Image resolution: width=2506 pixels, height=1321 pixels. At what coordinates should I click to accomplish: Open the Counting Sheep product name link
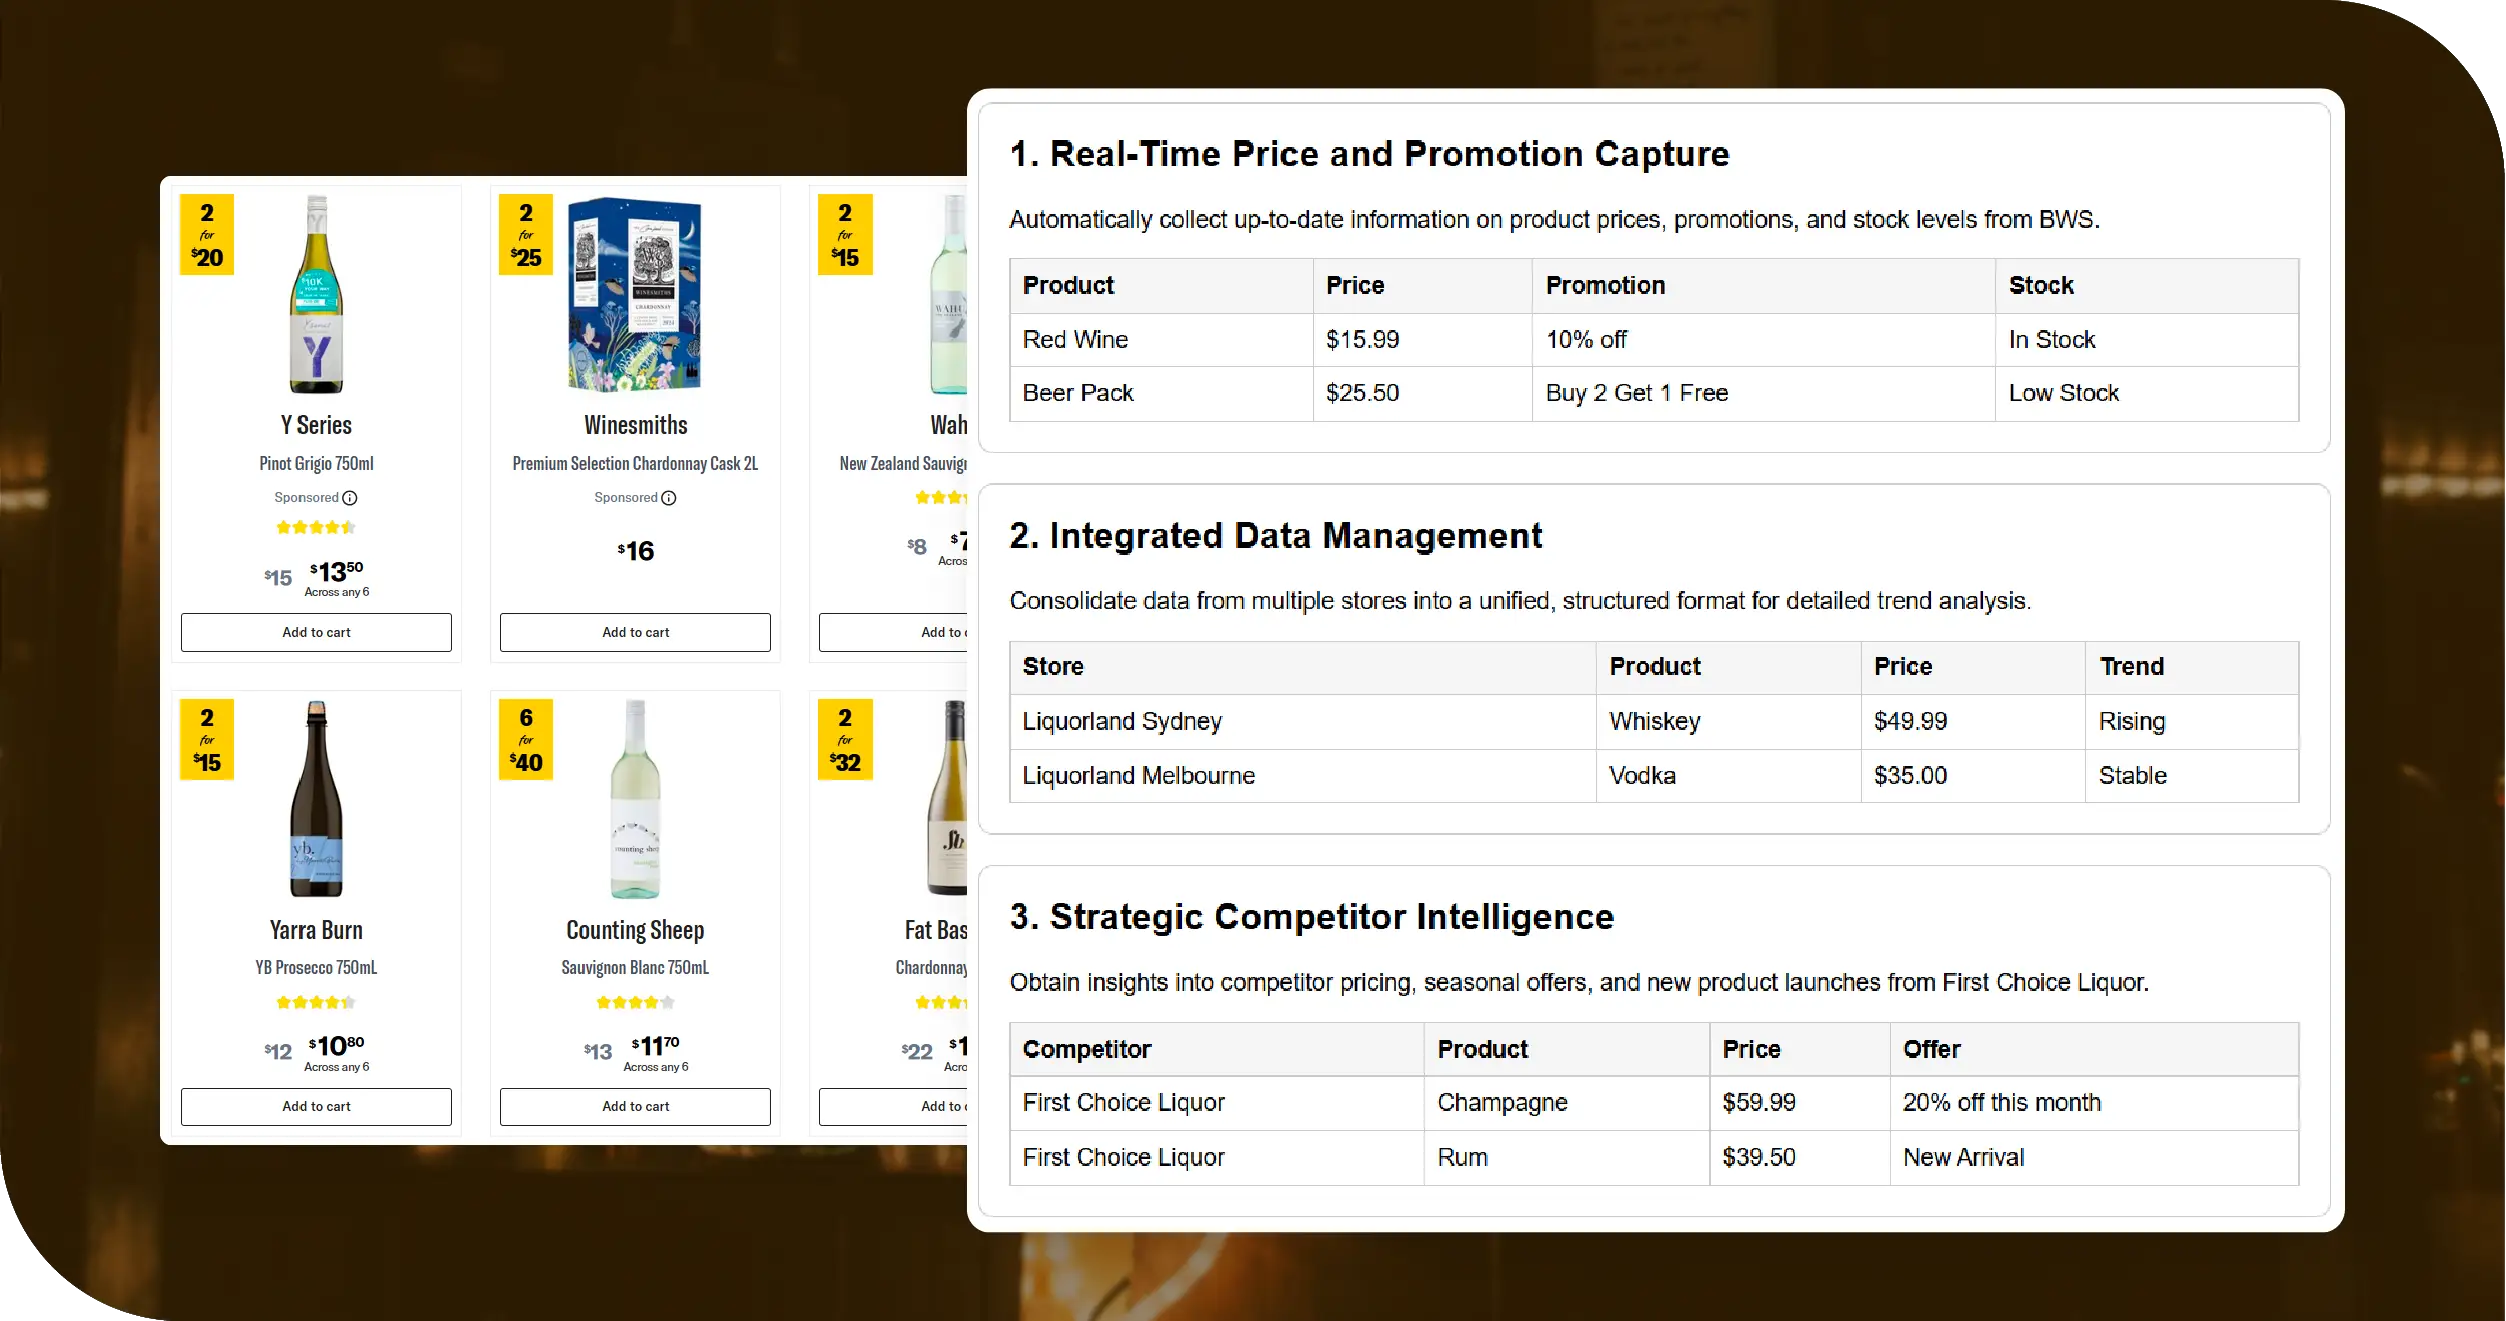[x=635, y=929]
